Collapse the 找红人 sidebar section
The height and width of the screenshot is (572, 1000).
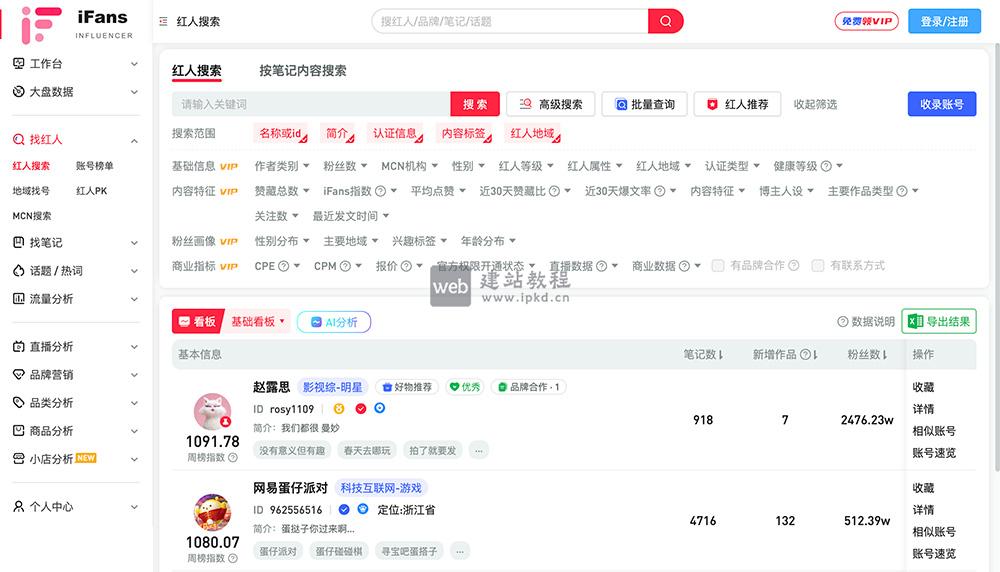click(x=135, y=140)
